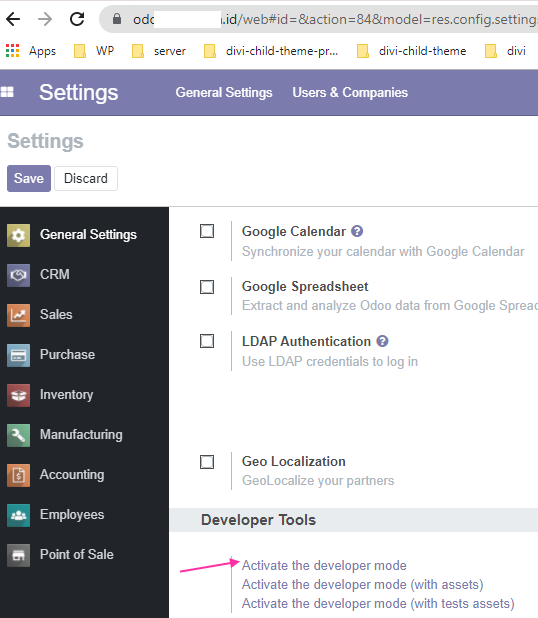Open the divi-child-theme bookmark folder
This screenshot has height=618, width=538.
point(411,51)
